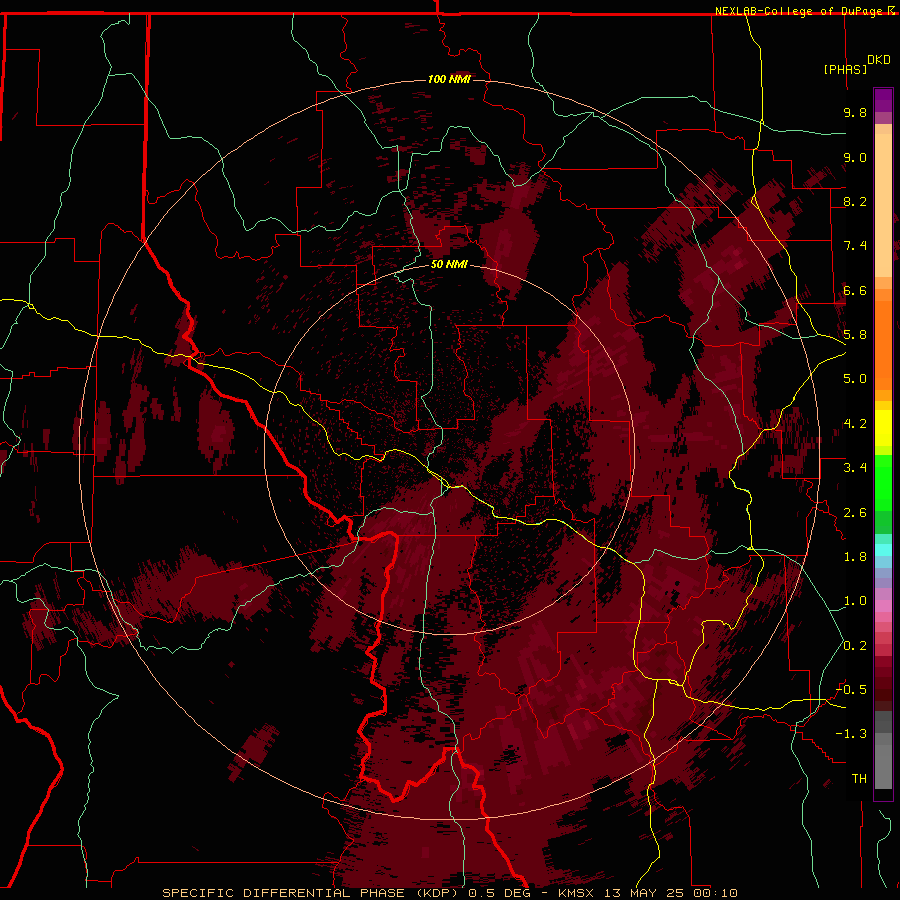This screenshot has height=900, width=900.
Task: Click the TH threshold label on the scale
Action: 859,779
